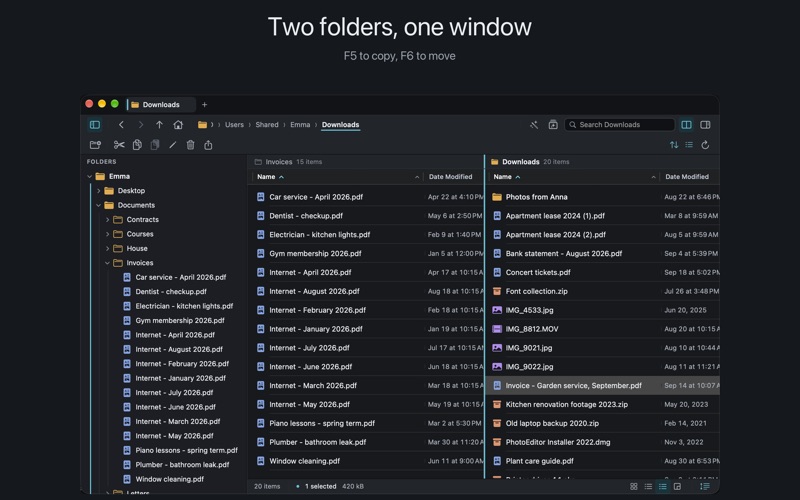Click the dimmed paste icon
The image size is (800, 500).
click(x=155, y=145)
